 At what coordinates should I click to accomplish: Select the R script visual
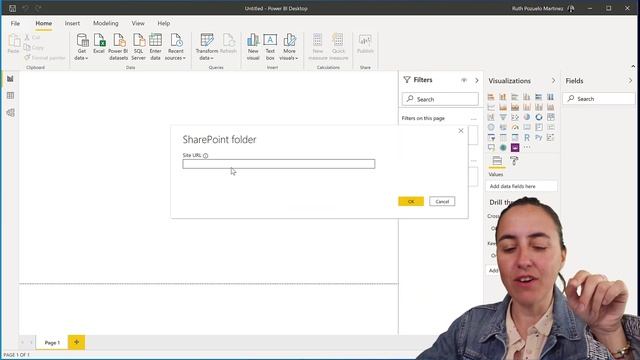point(527,138)
